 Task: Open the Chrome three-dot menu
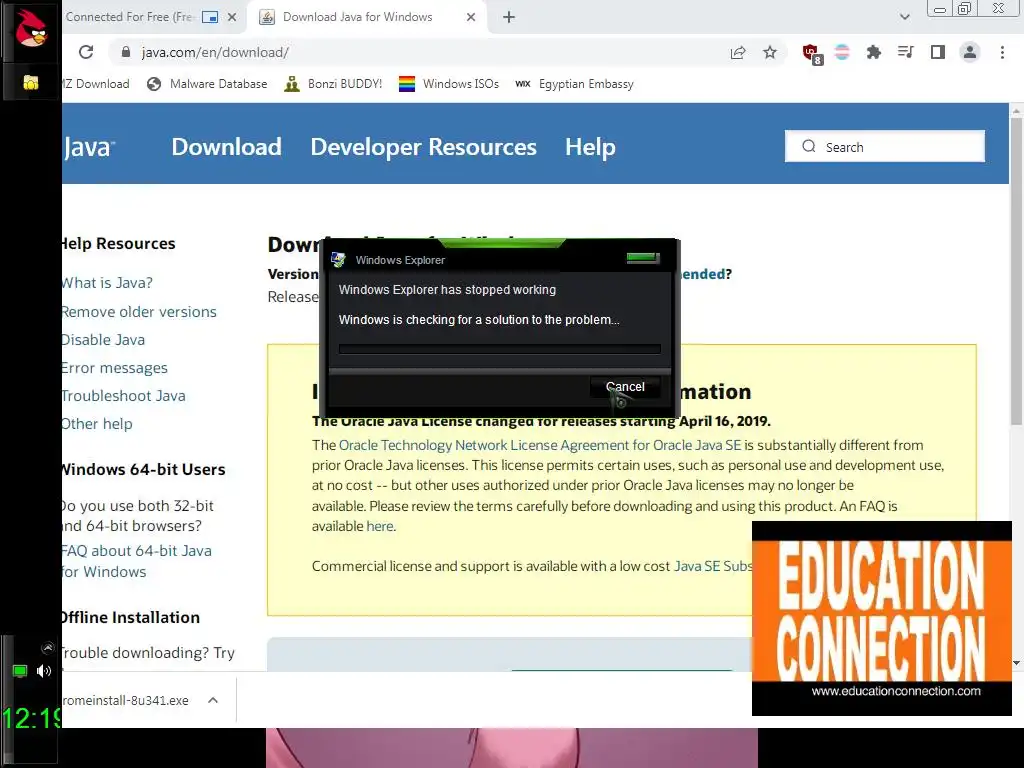(x=1002, y=52)
